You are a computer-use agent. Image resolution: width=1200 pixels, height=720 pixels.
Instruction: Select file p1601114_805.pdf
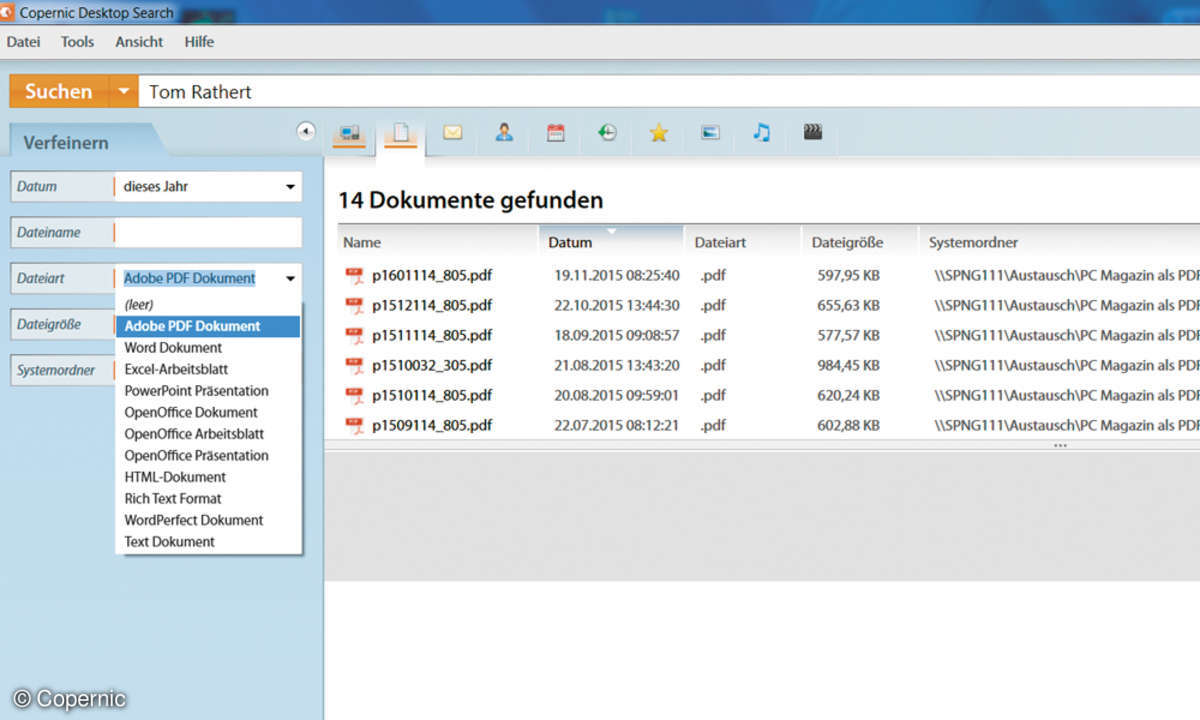[x=432, y=275]
